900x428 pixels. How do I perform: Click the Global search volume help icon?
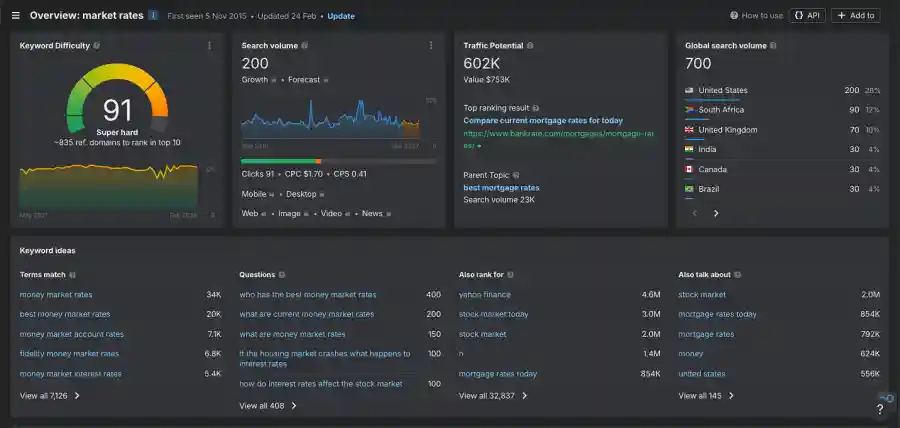773,45
